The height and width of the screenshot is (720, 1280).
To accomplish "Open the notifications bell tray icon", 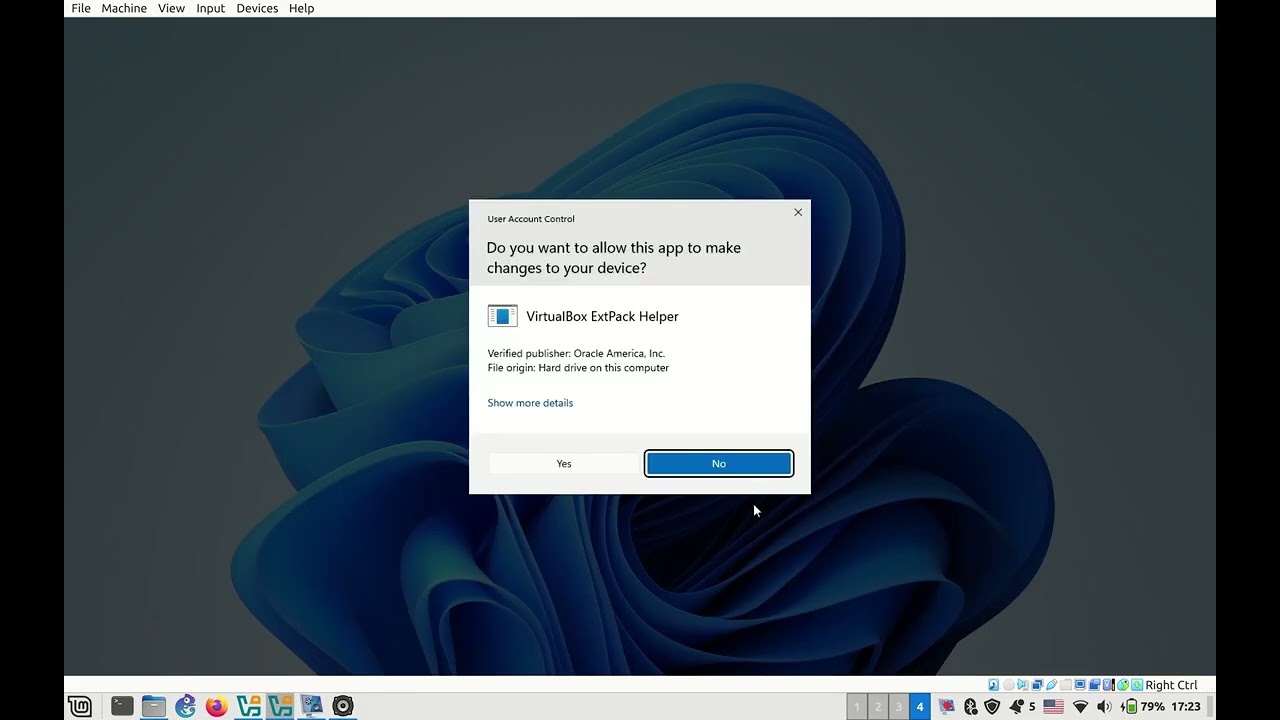I will tap(1016, 706).
